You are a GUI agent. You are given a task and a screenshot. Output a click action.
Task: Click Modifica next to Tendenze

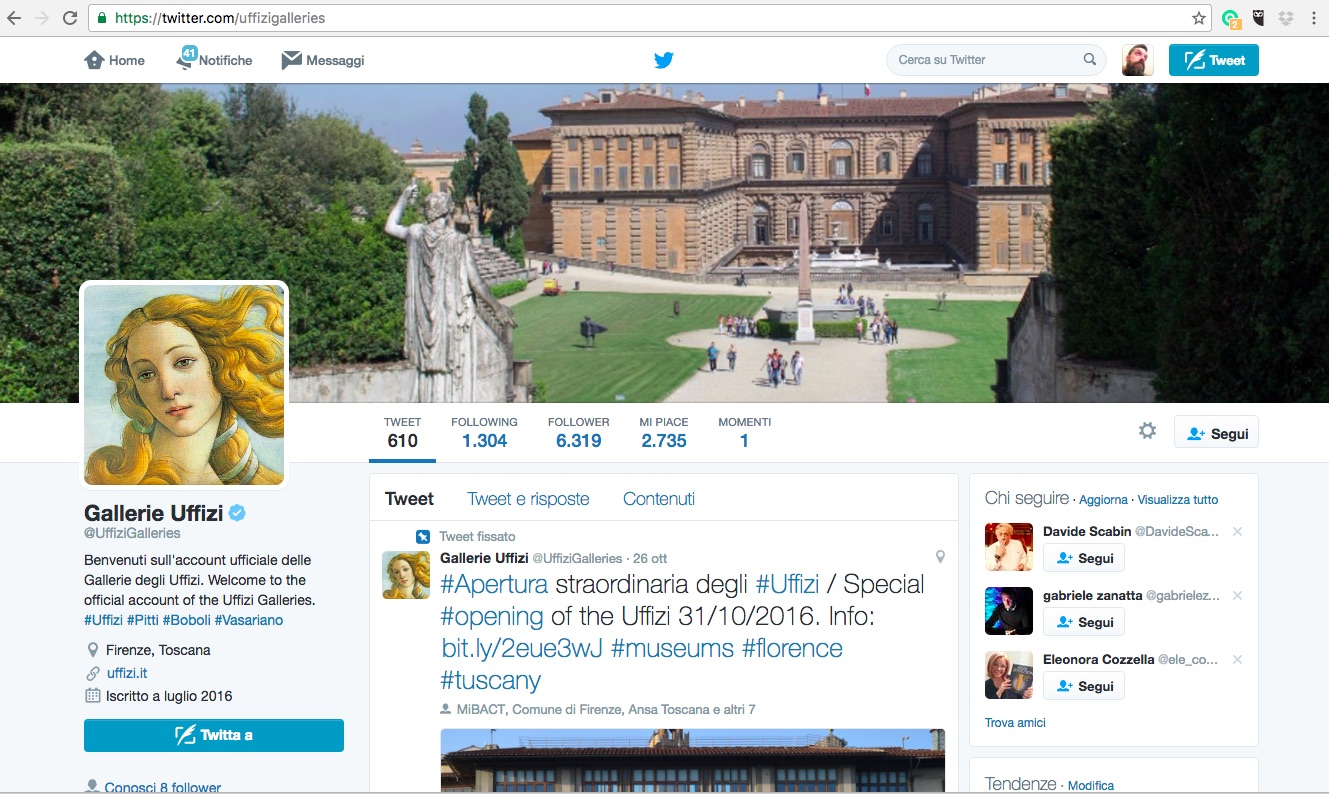(x=1091, y=786)
